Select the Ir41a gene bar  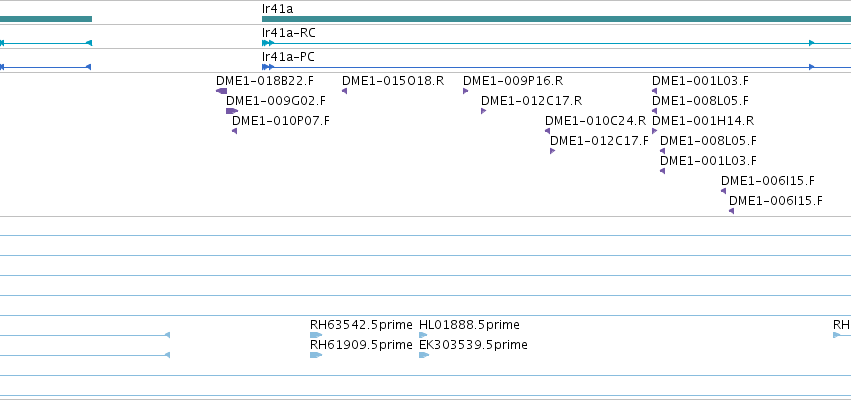[x=556, y=19]
